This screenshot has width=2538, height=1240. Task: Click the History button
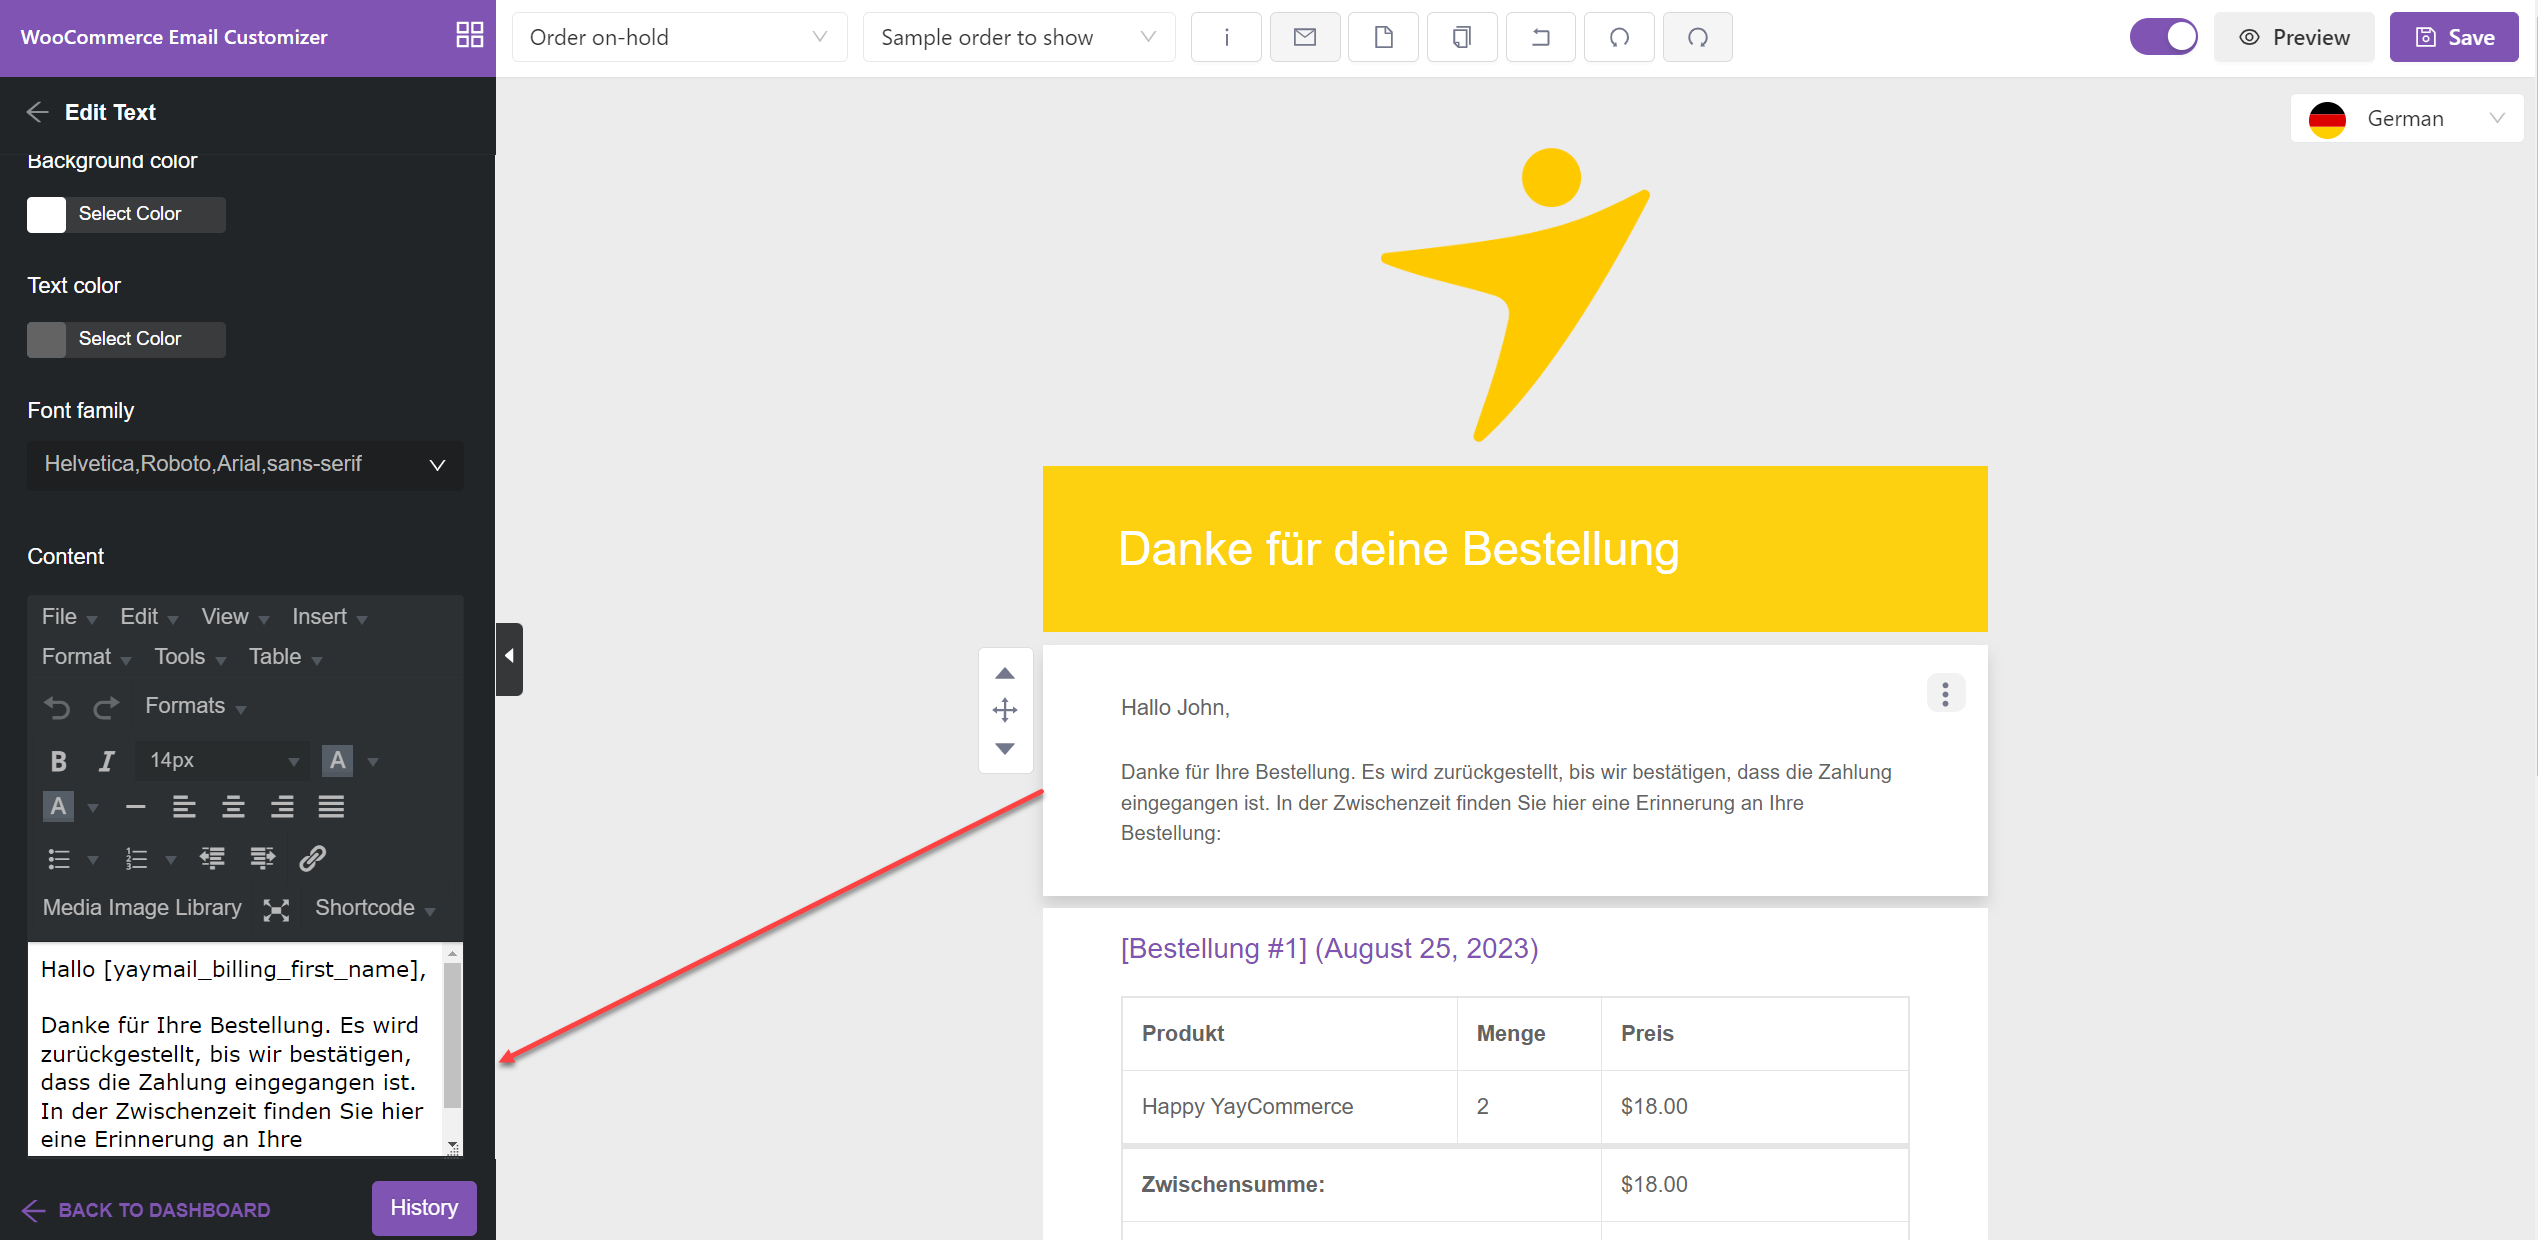(x=424, y=1208)
